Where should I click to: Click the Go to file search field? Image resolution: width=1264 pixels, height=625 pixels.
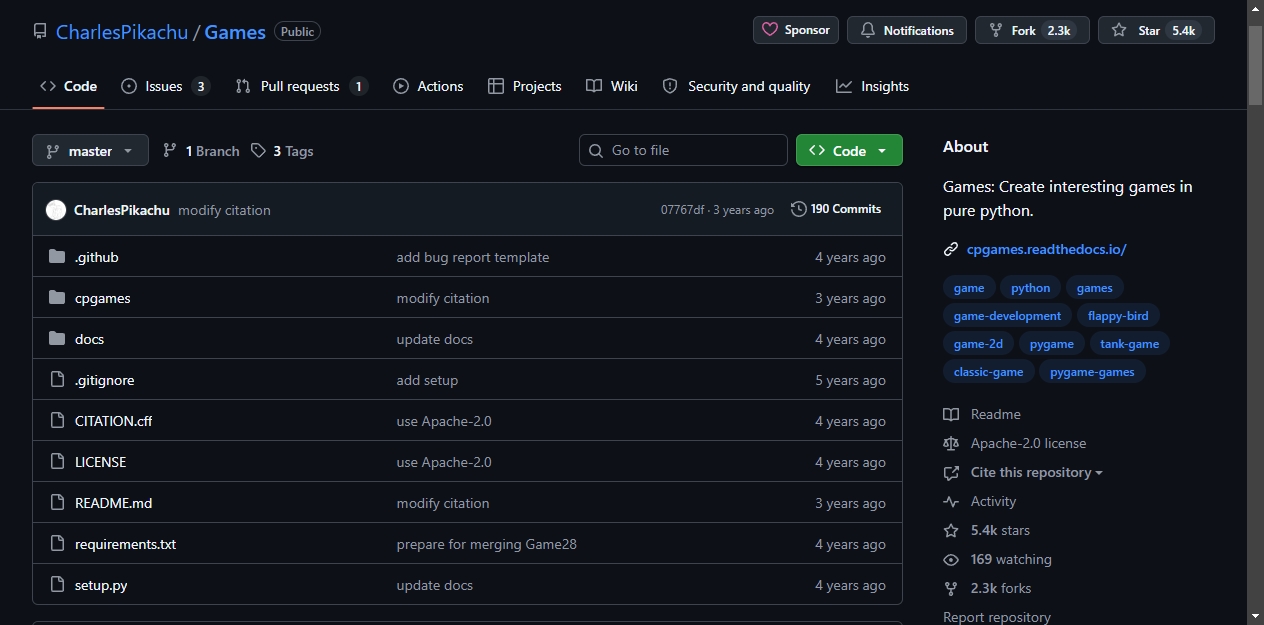683,150
